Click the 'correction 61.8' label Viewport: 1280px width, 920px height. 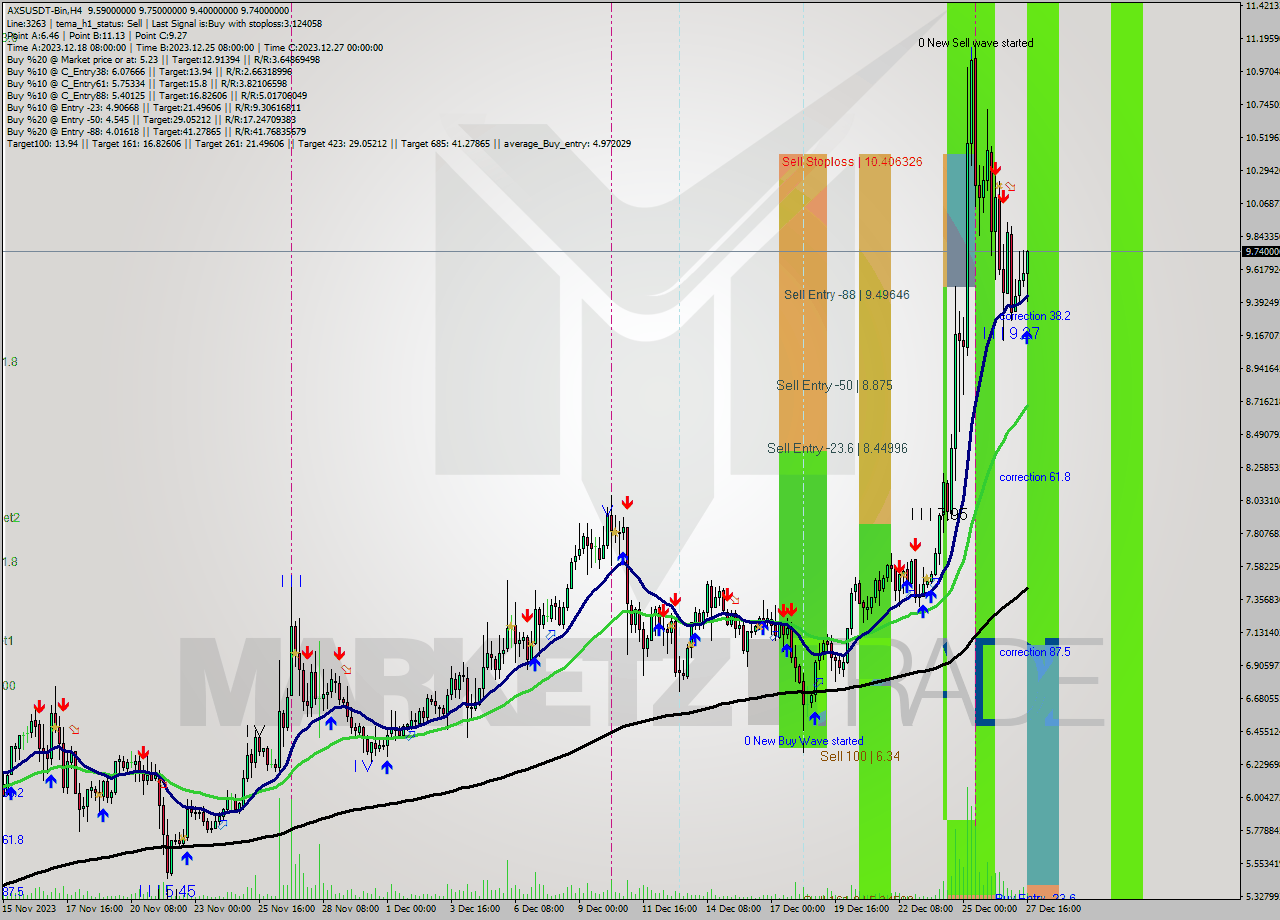(x=1035, y=477)
